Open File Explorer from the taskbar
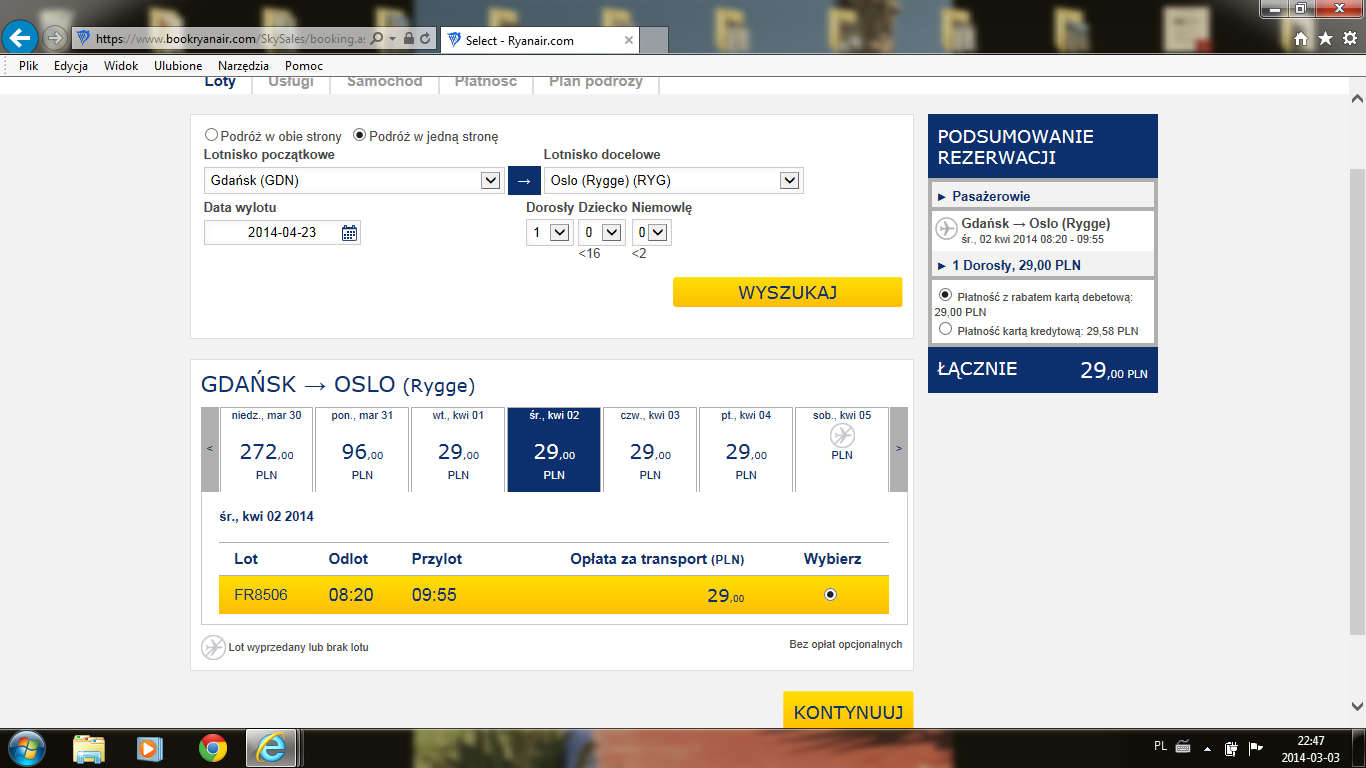 click(89, 748)
